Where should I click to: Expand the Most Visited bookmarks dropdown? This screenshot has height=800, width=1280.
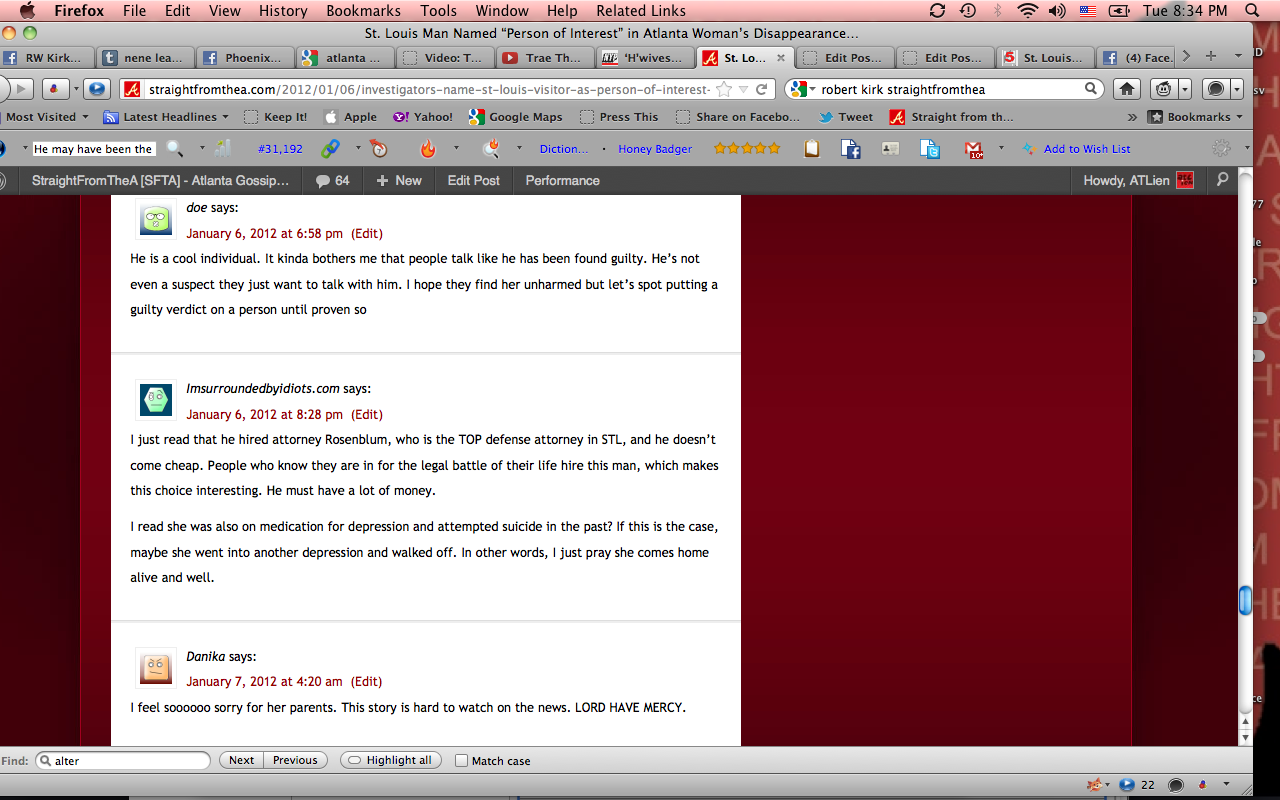pyautogui.click(x=45, y=117)
